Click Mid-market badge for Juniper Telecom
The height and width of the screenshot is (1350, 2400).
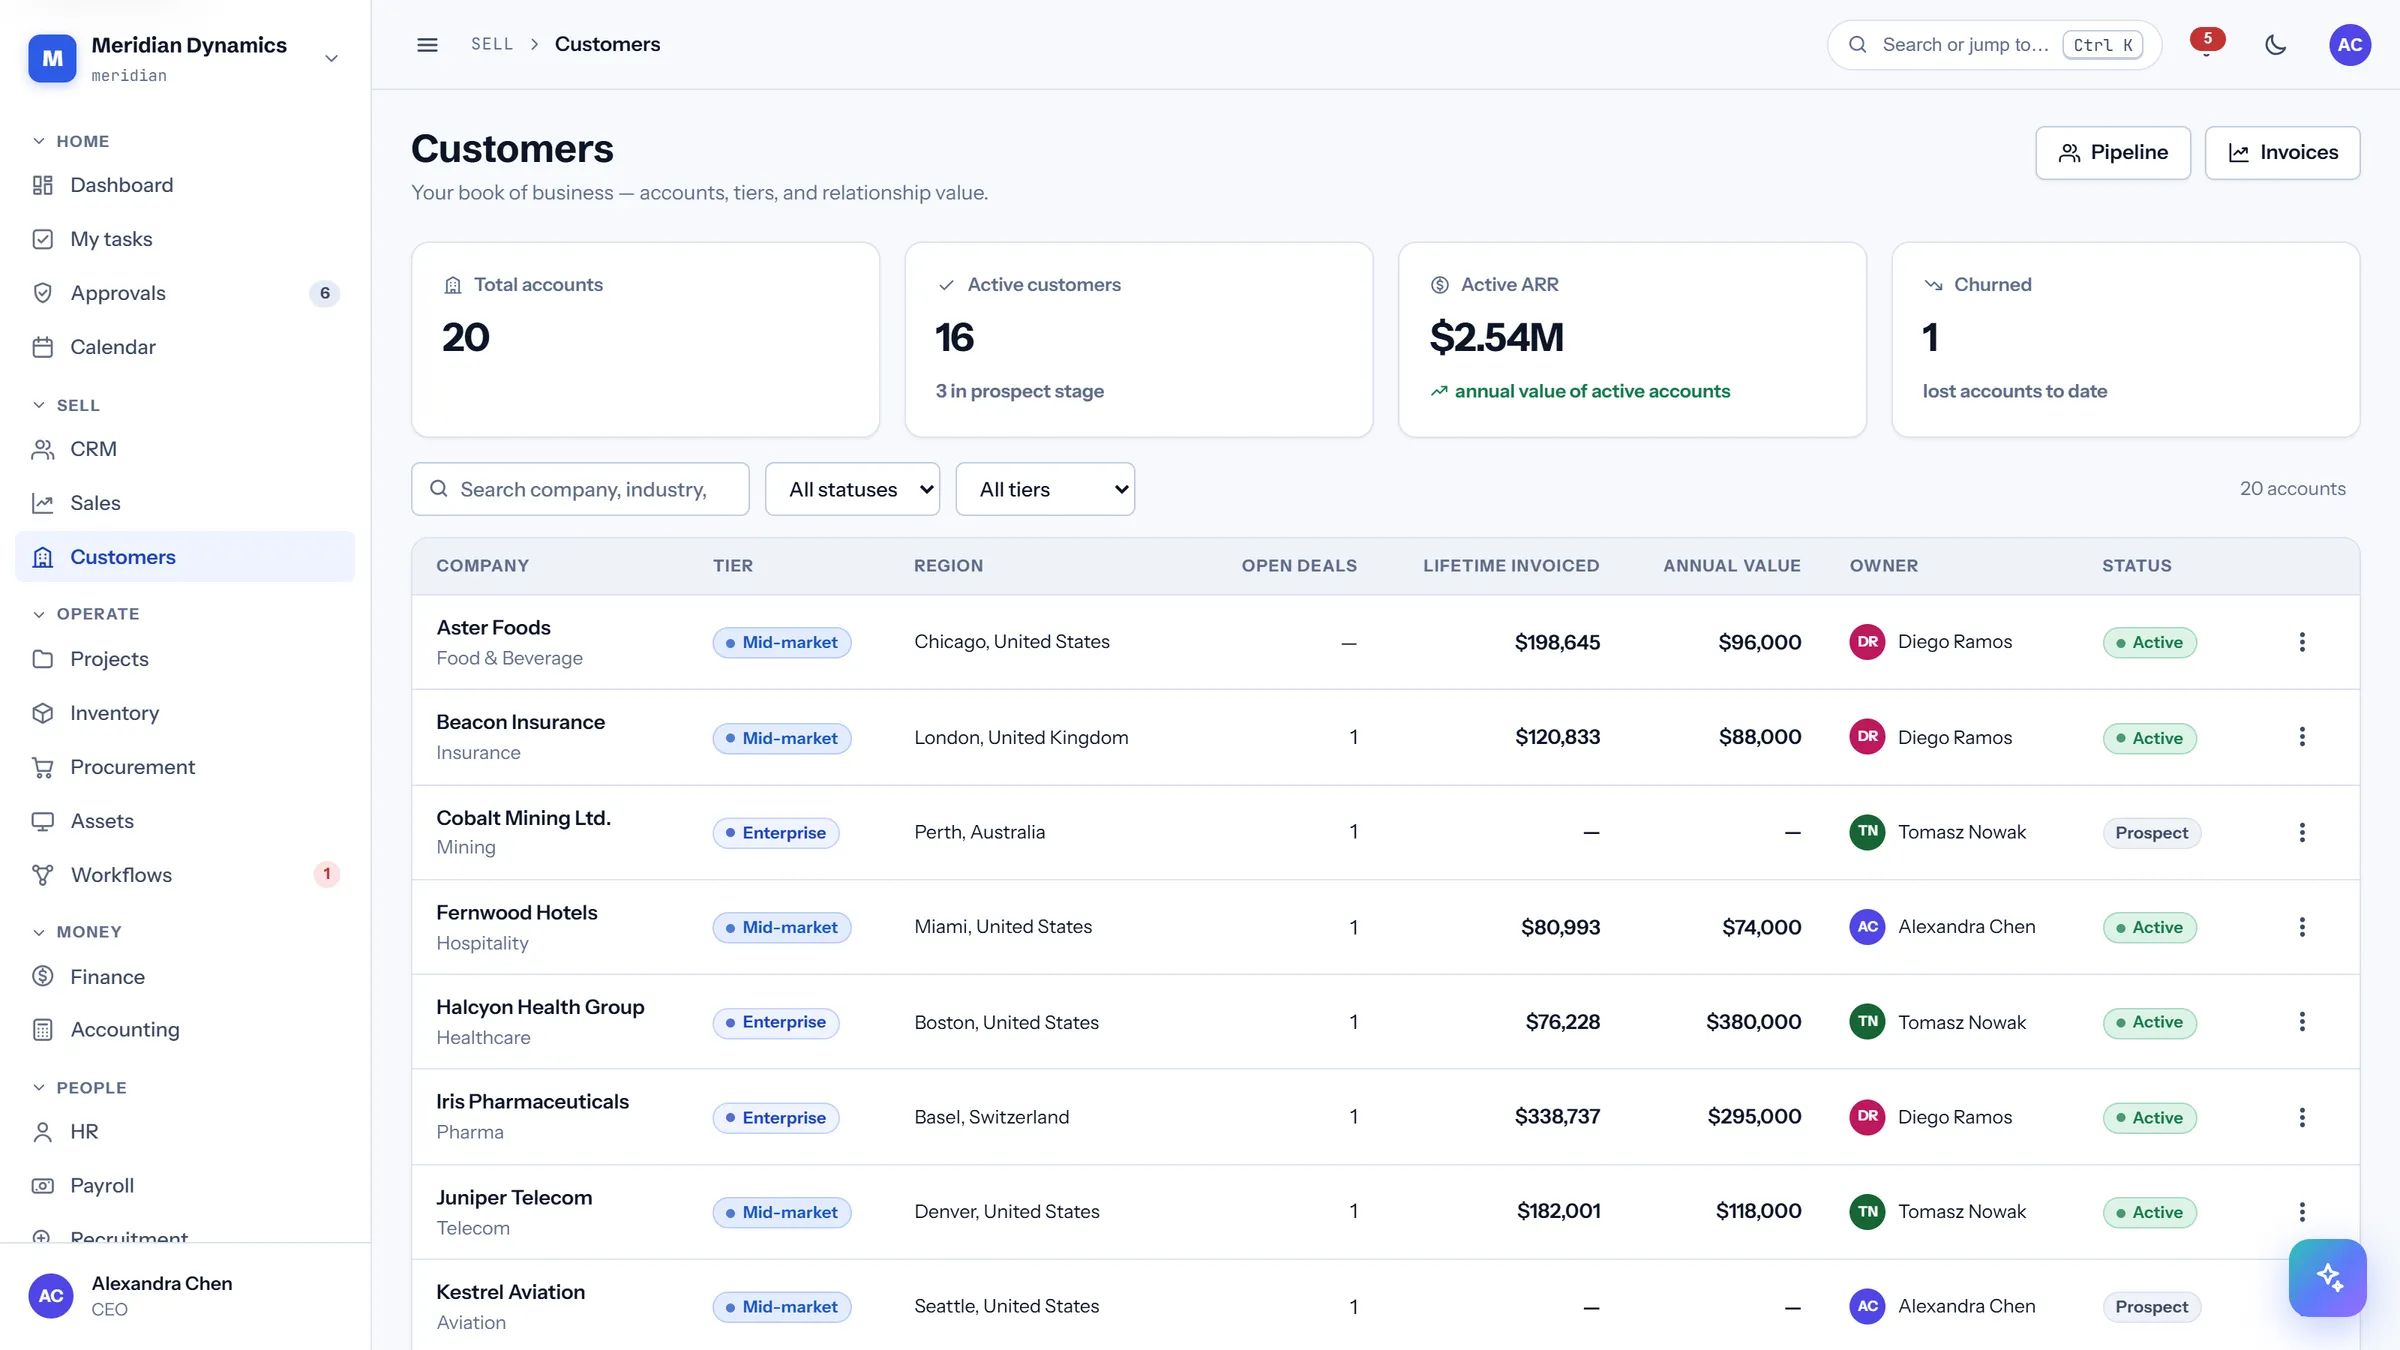tap(782, 1213)
